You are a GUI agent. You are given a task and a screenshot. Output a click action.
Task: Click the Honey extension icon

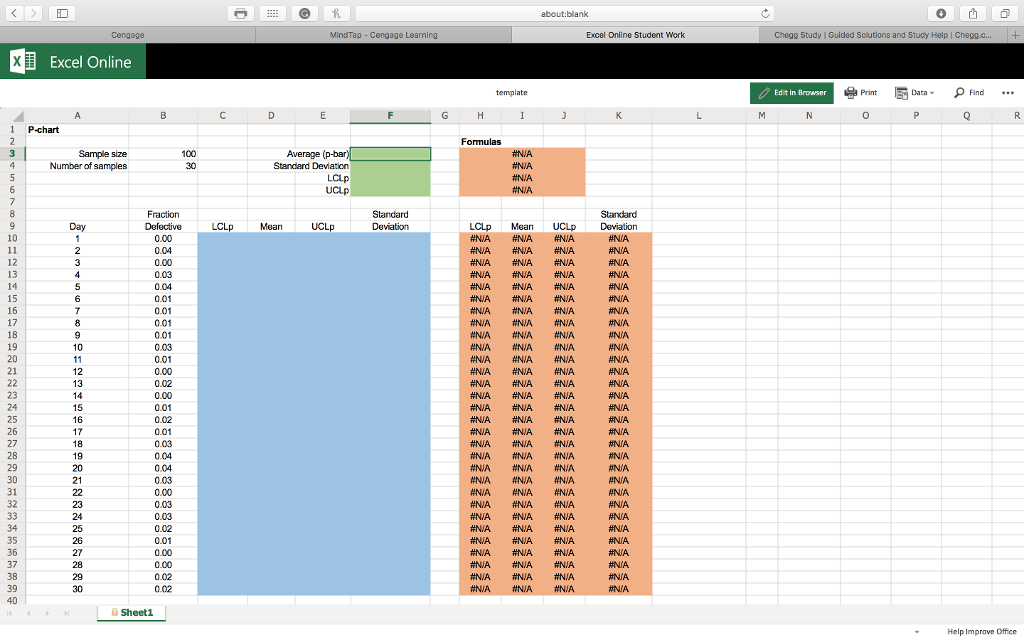click(336, 13)
